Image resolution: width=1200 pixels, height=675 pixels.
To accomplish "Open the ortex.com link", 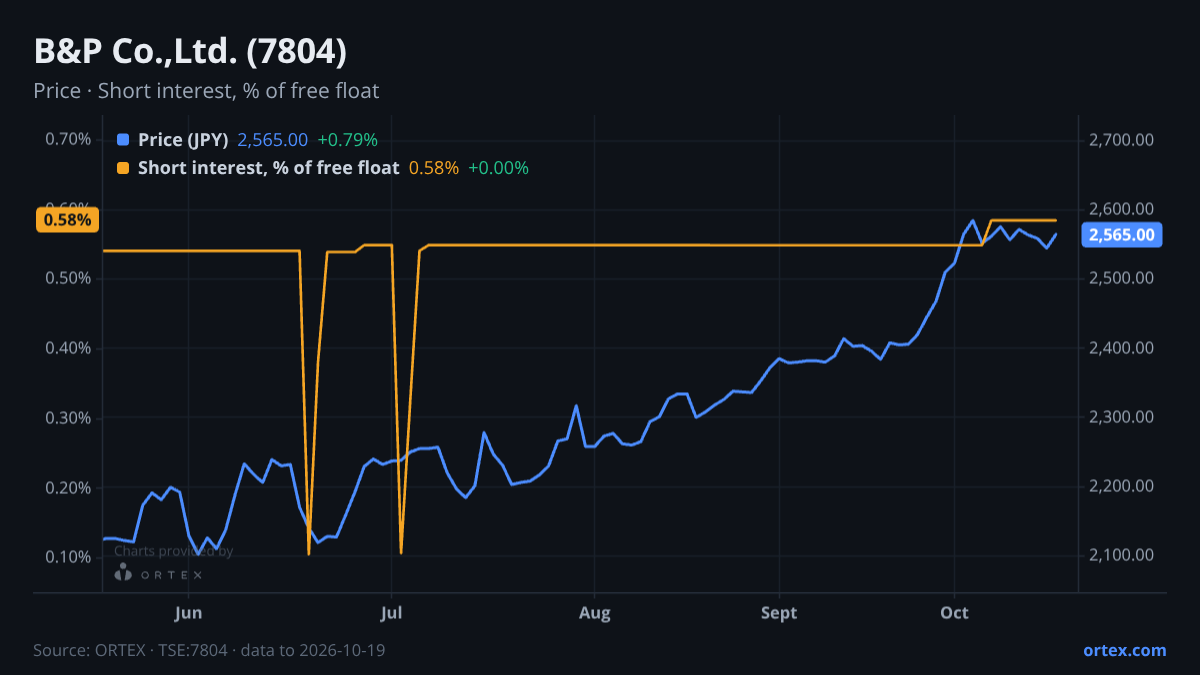I will click(x=1124, y=650).
